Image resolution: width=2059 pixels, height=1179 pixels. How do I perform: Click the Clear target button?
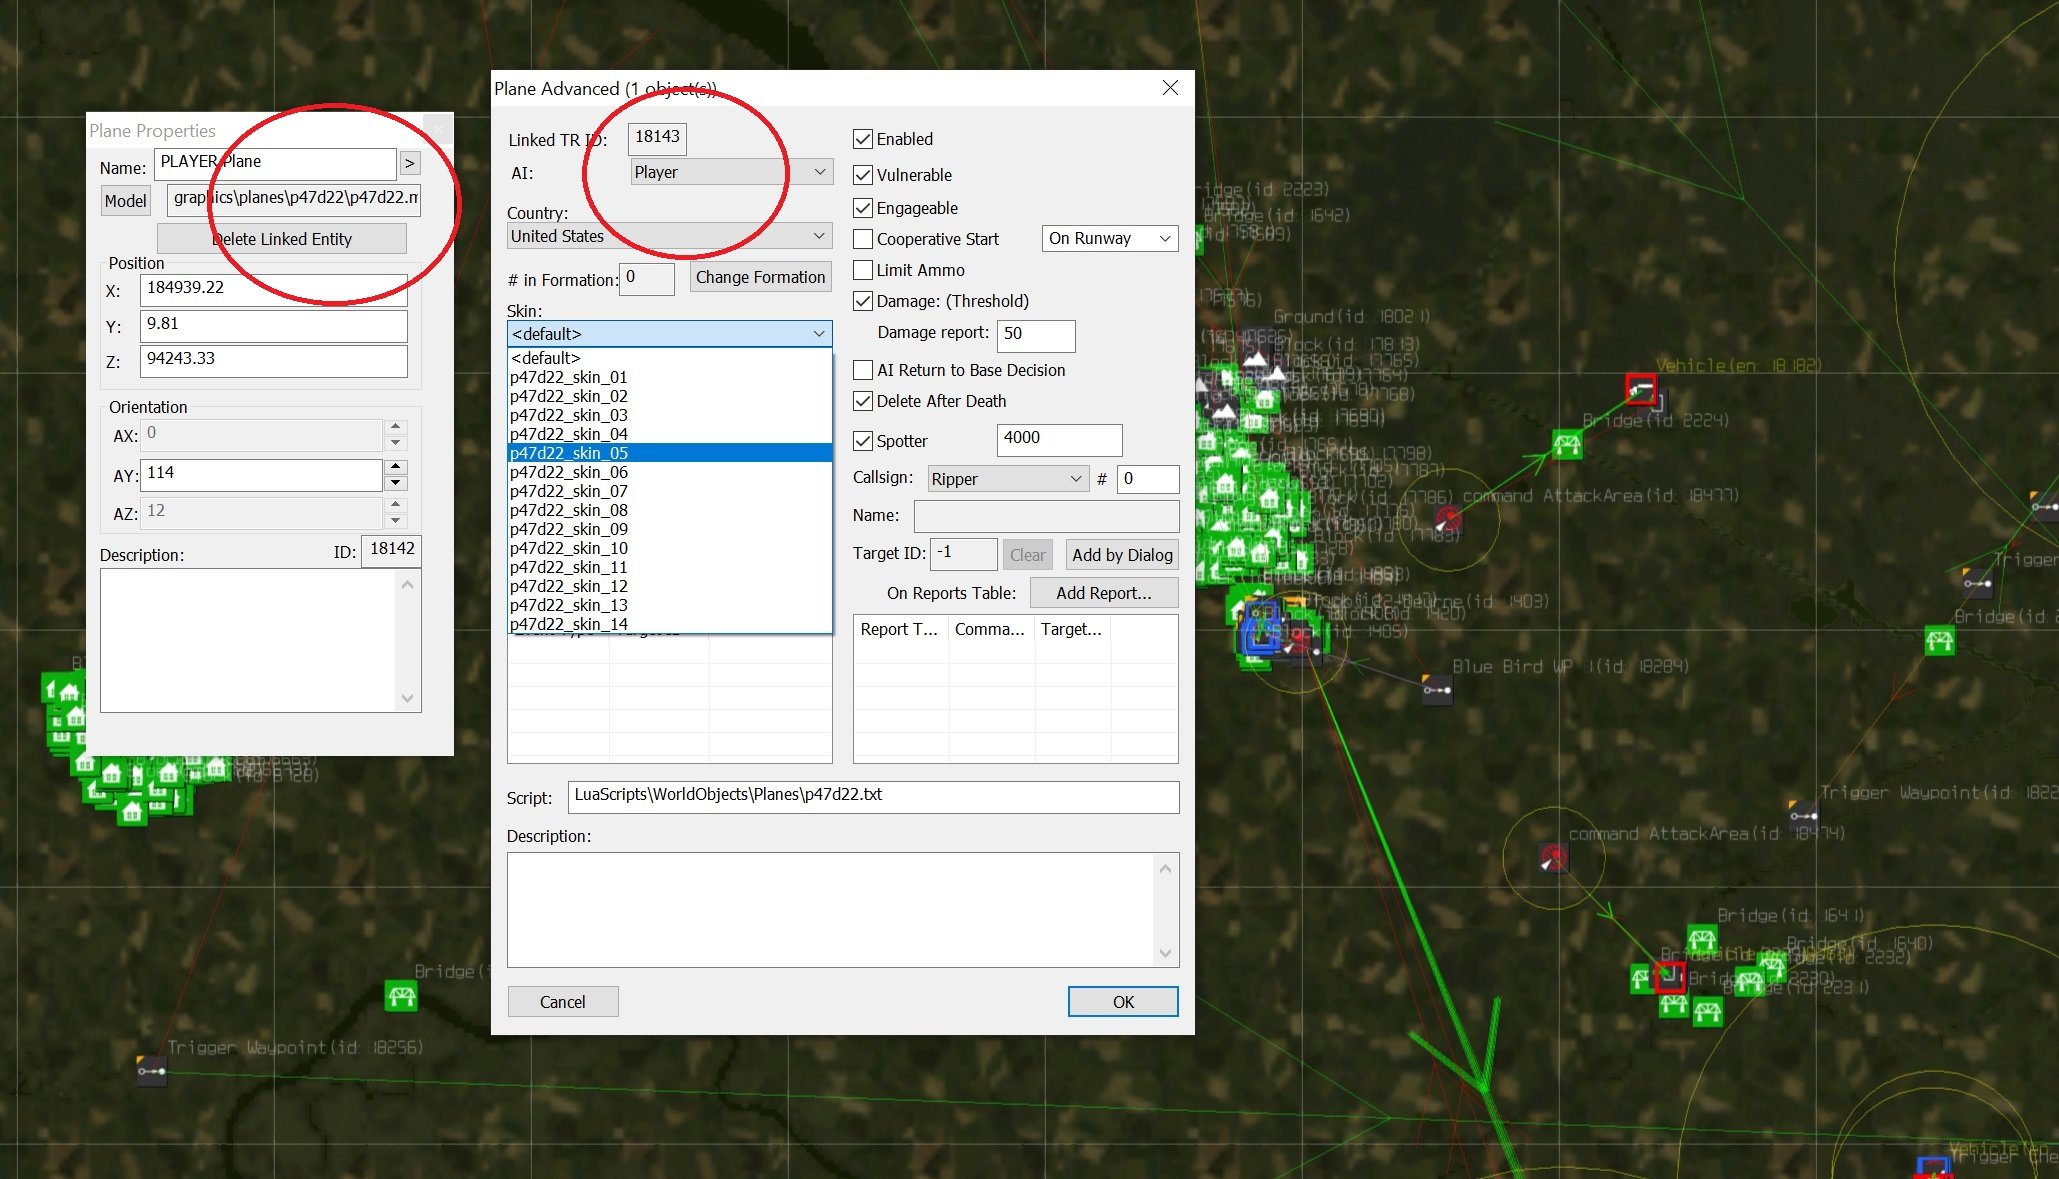(x=1027, y=555)
